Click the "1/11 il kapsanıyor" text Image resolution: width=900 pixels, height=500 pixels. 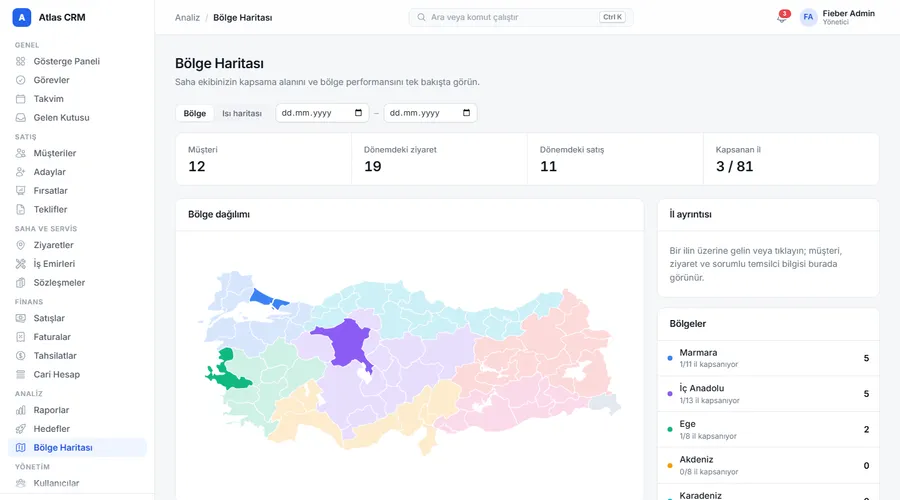click(x=708, y=365)
